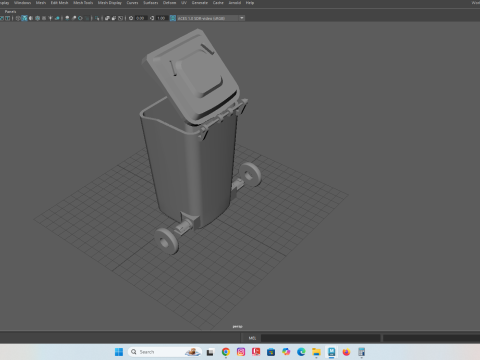Screen dimensions: 480x360
Task: Open the Mesh Display menu
Action: (110, 3)
